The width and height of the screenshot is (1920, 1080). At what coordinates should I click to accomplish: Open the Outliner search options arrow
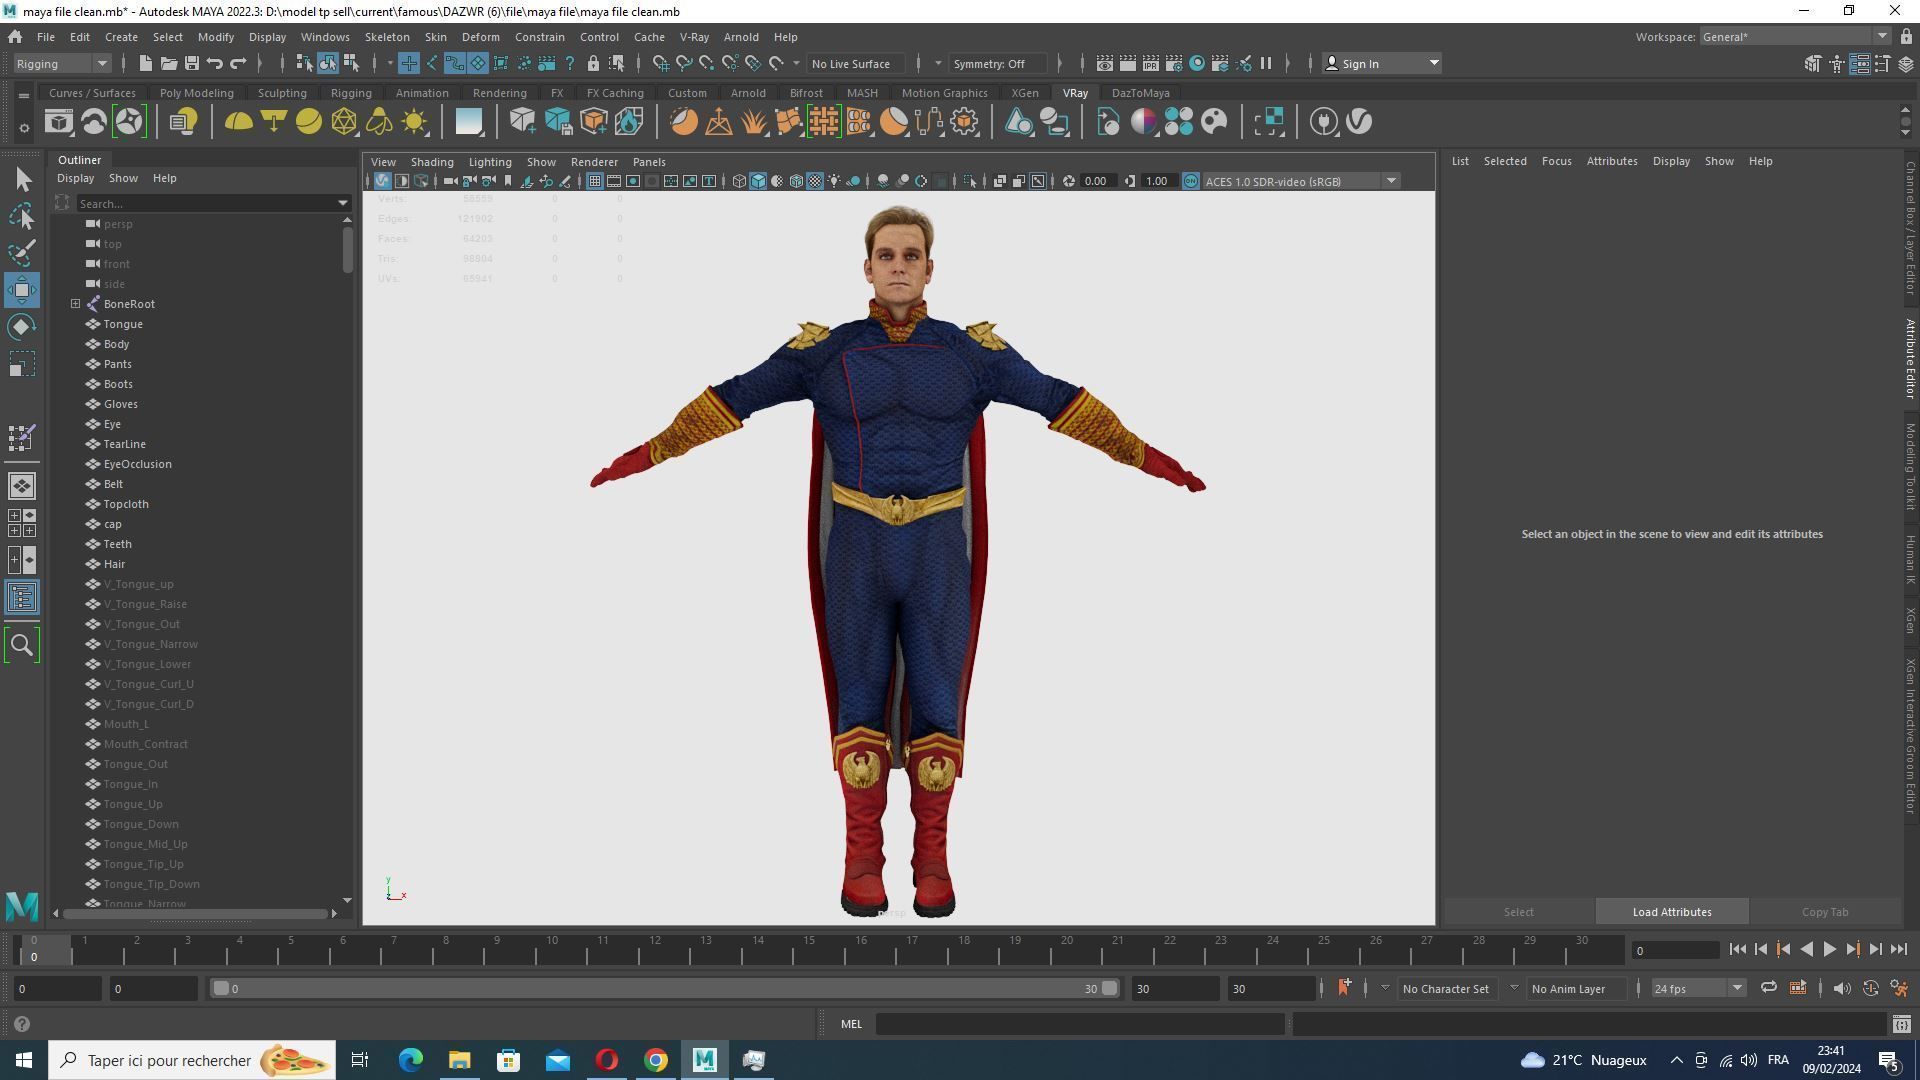tap(344, 204)
